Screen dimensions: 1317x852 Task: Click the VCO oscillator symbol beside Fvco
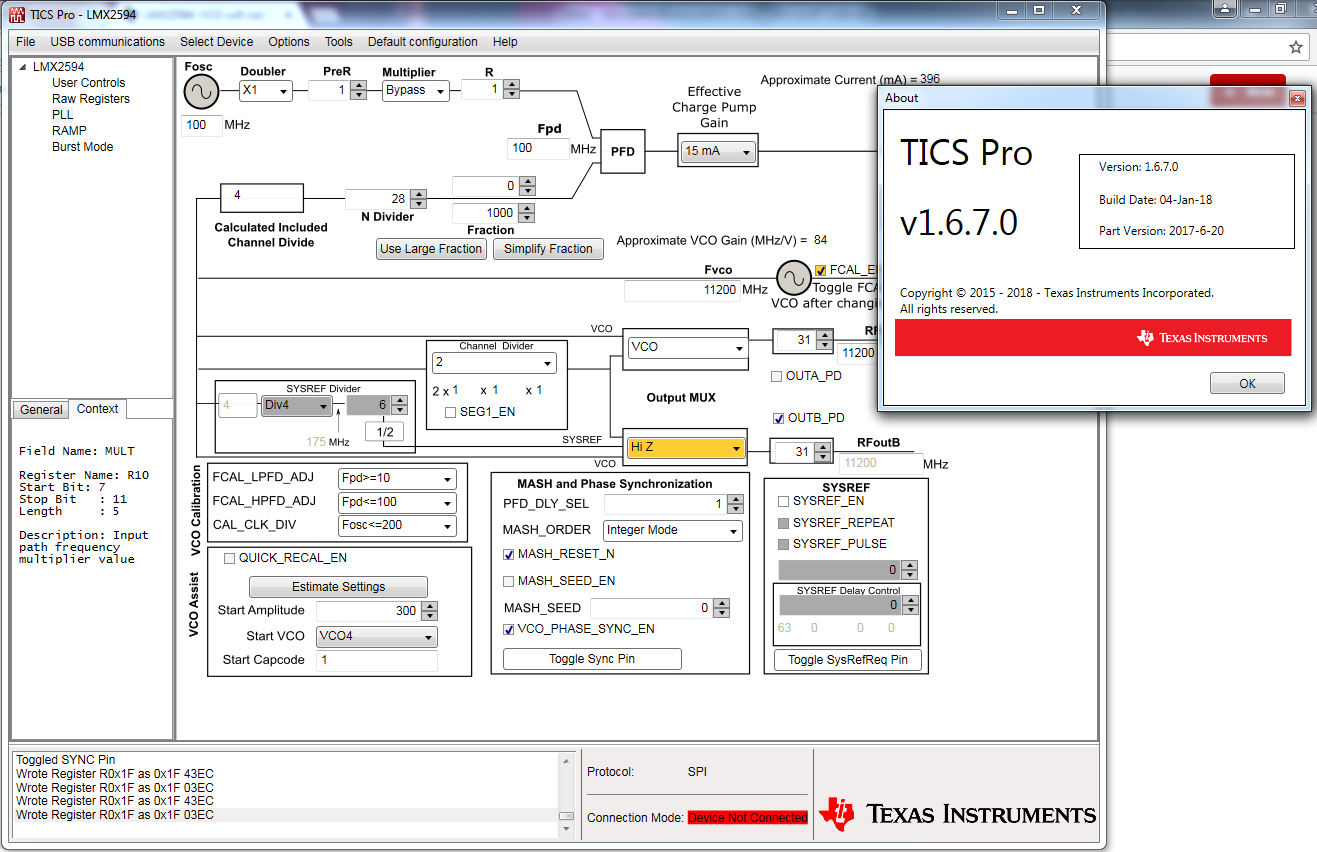794,277
